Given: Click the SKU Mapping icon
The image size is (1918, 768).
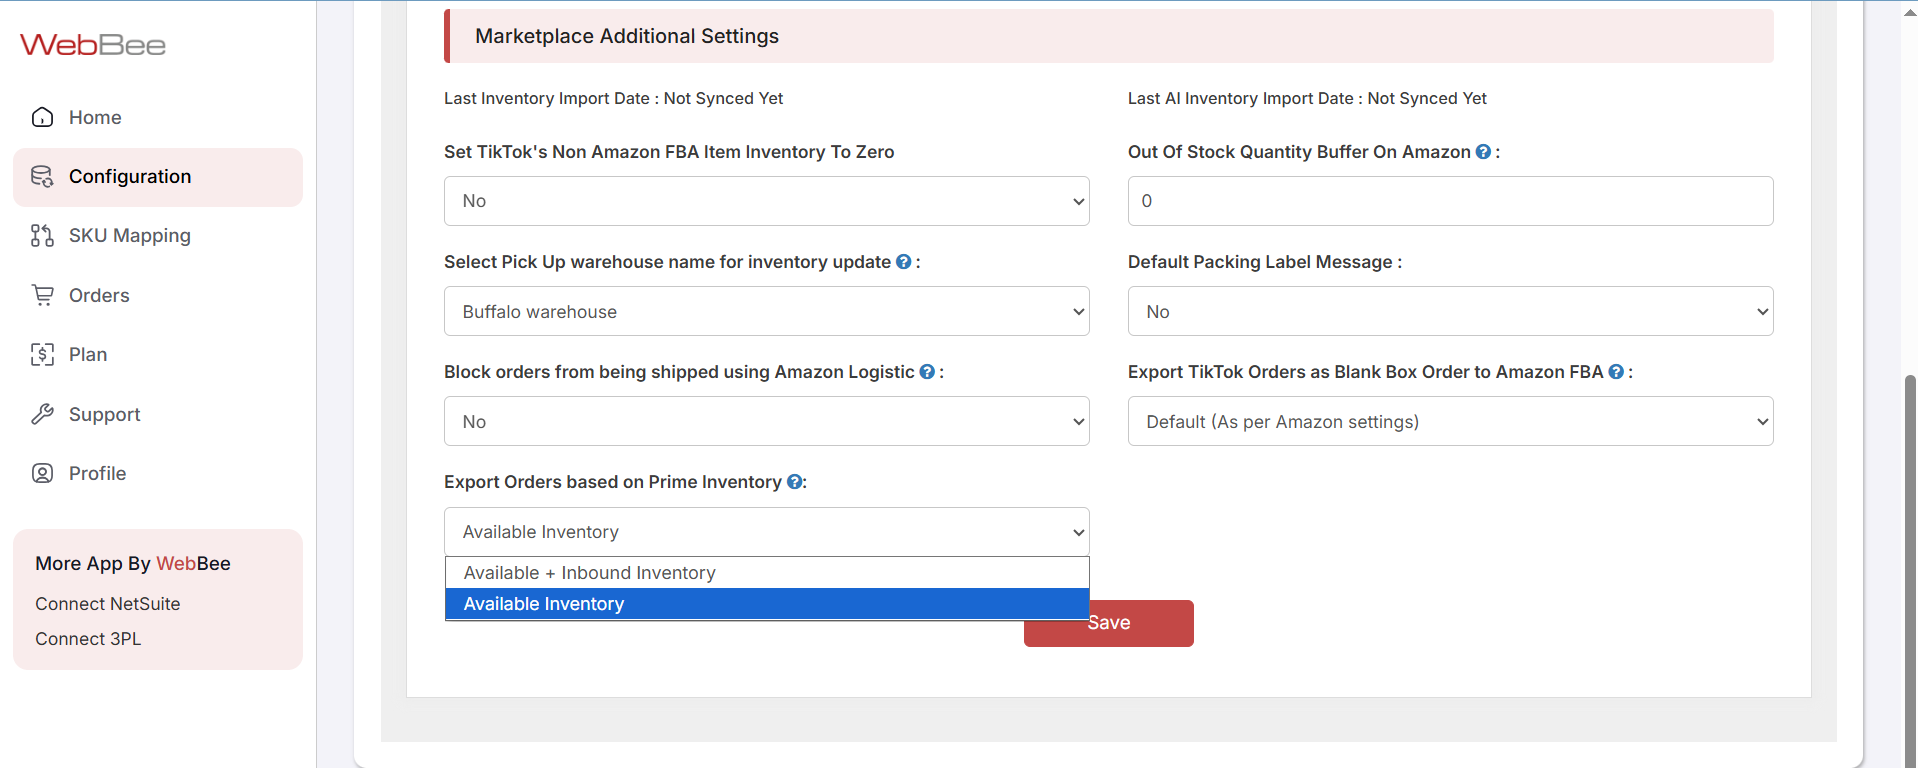Looking at the screenshot, I should pos(42,236).
